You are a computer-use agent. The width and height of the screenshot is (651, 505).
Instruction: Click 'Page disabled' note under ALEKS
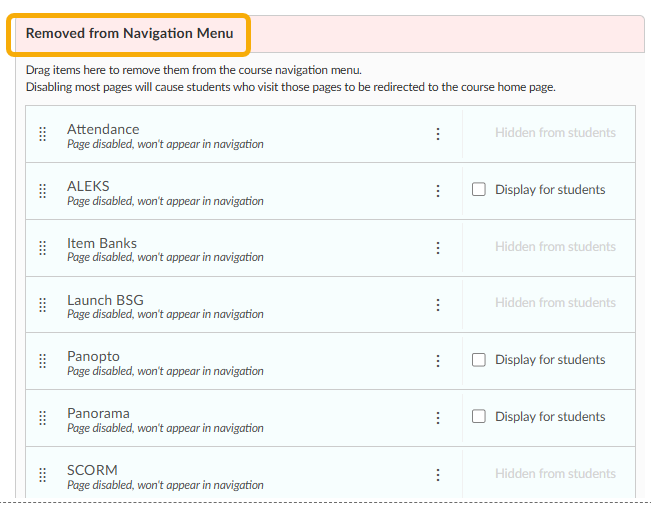click(165, 201)
